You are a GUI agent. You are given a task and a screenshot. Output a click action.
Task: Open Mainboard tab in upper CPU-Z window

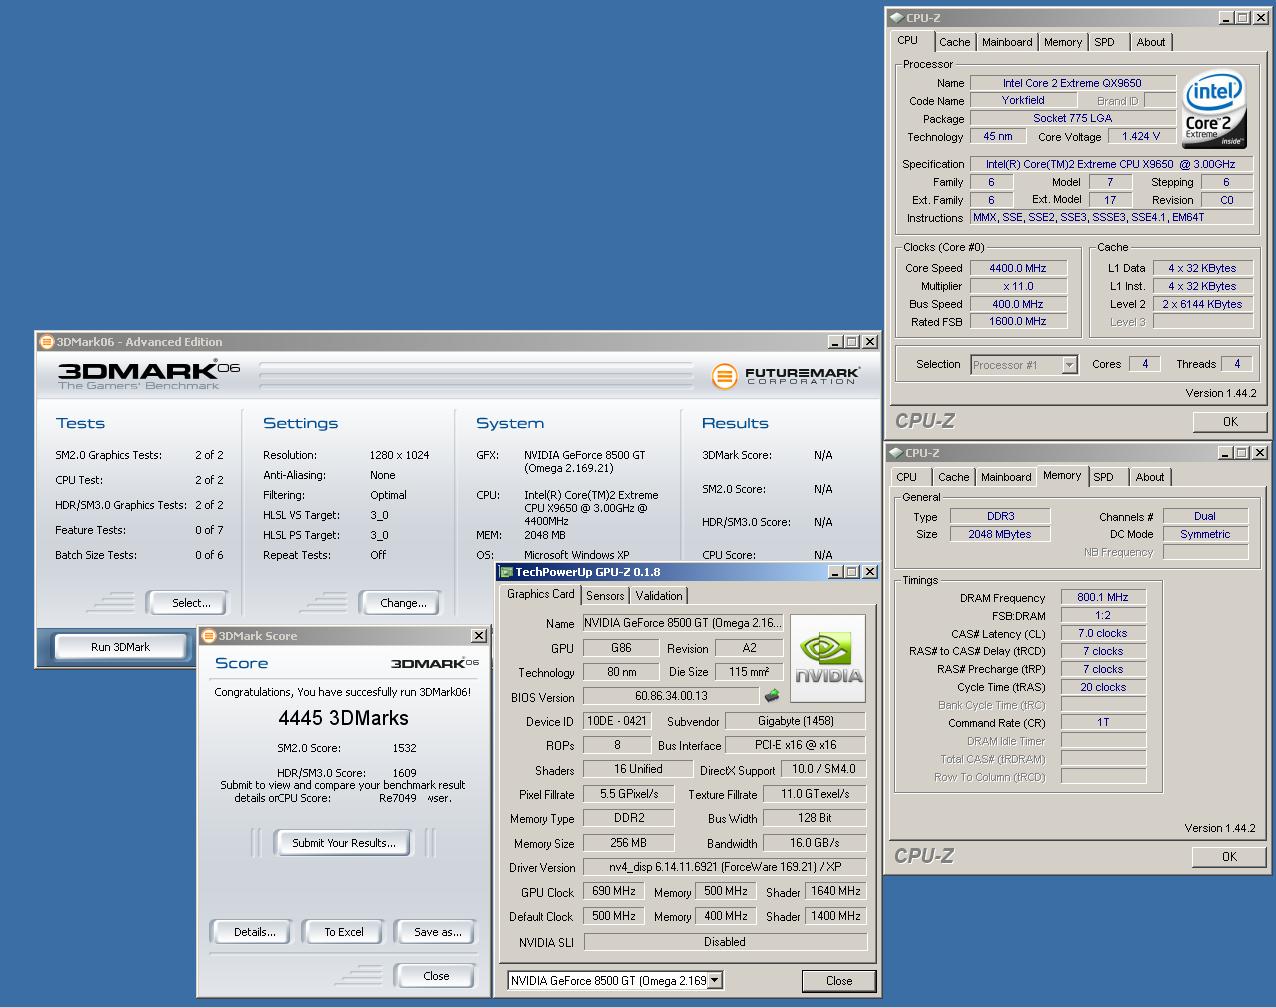(1007, 42)
